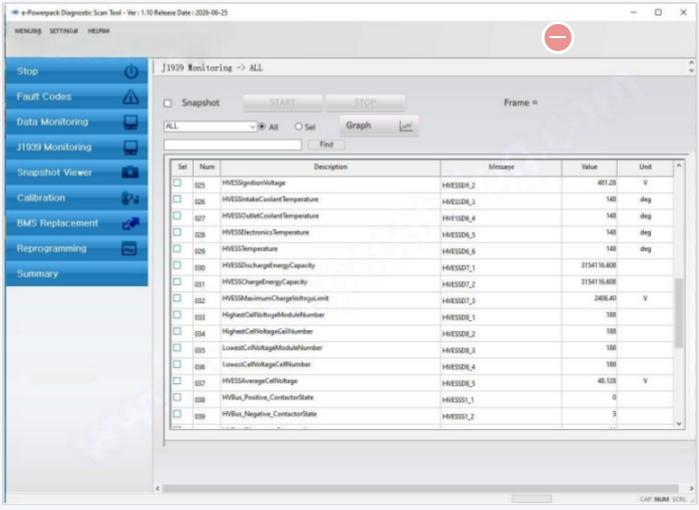Click the Find button
699x510 pixels.
point(325,145)
